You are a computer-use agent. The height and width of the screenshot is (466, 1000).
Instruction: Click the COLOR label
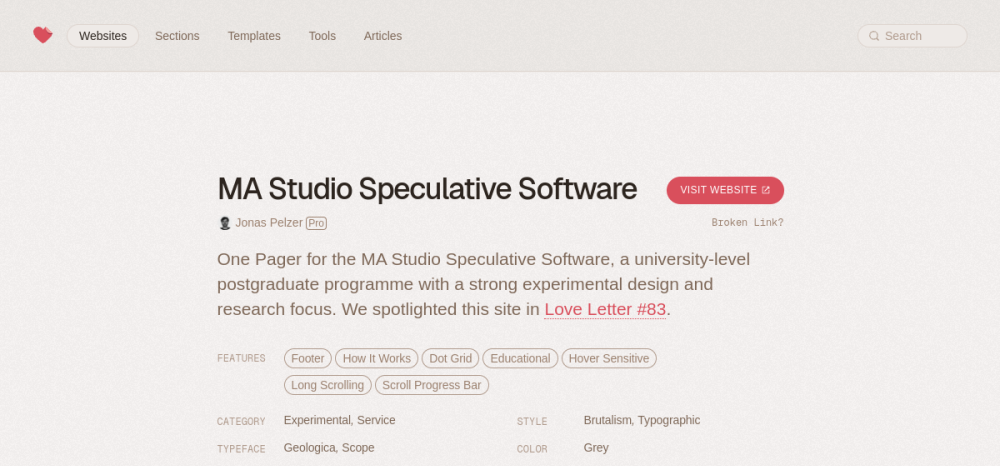click(532, 449)
